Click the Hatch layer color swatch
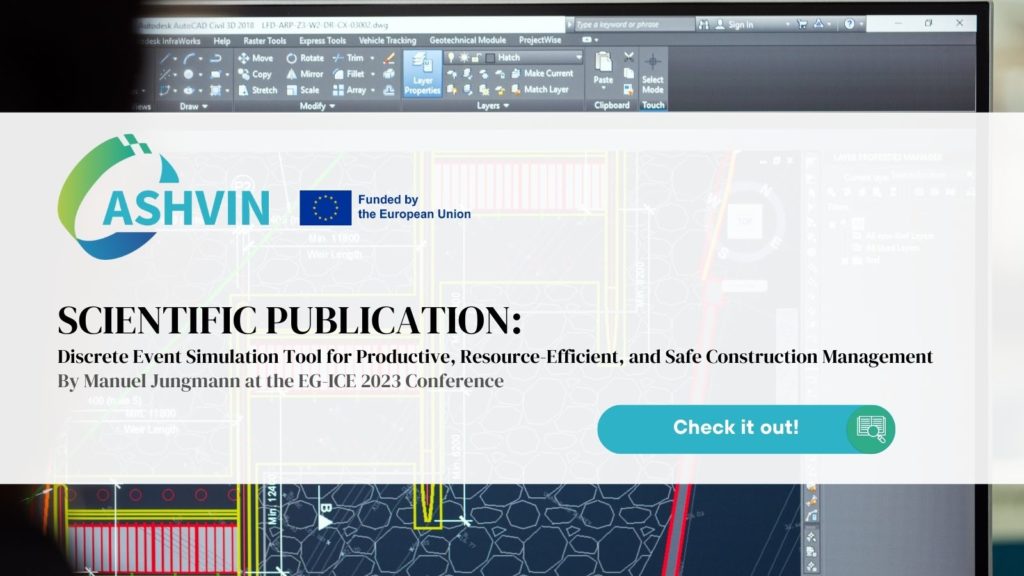Image resolution: width=1024 pixels, height=576 pixels. coord(490,58)
